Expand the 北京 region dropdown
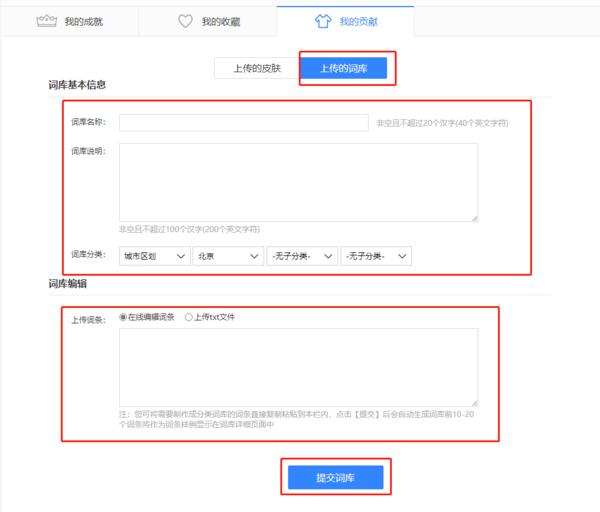 coord(228,257)
